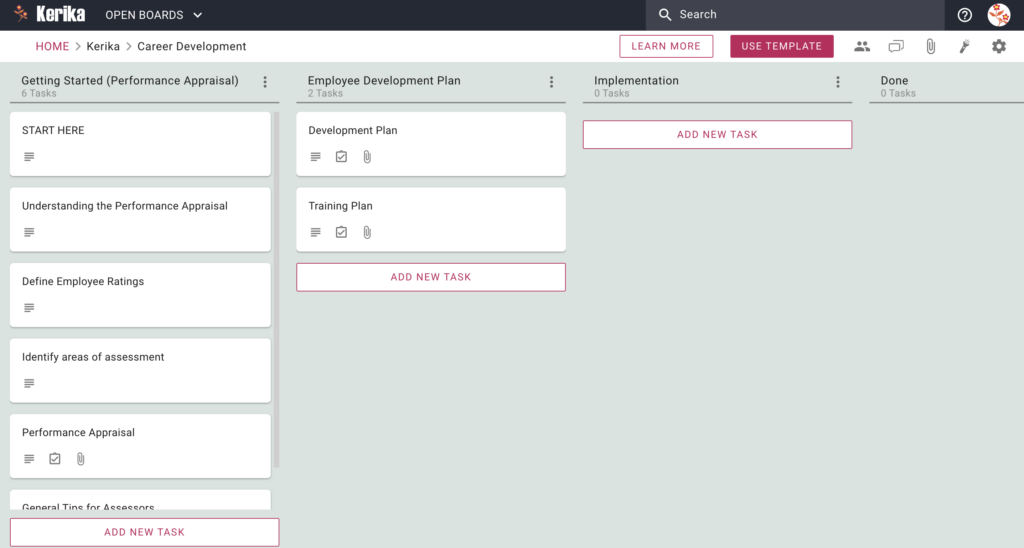1024x548 pixels.
Task: Open Implementation column options menu
Action: (x=838, y=82)
